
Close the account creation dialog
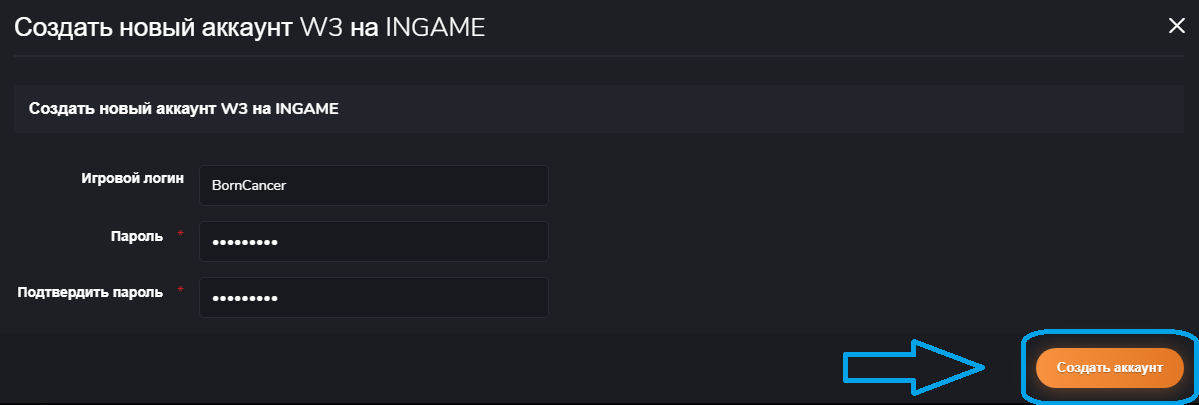[1176, 27]
